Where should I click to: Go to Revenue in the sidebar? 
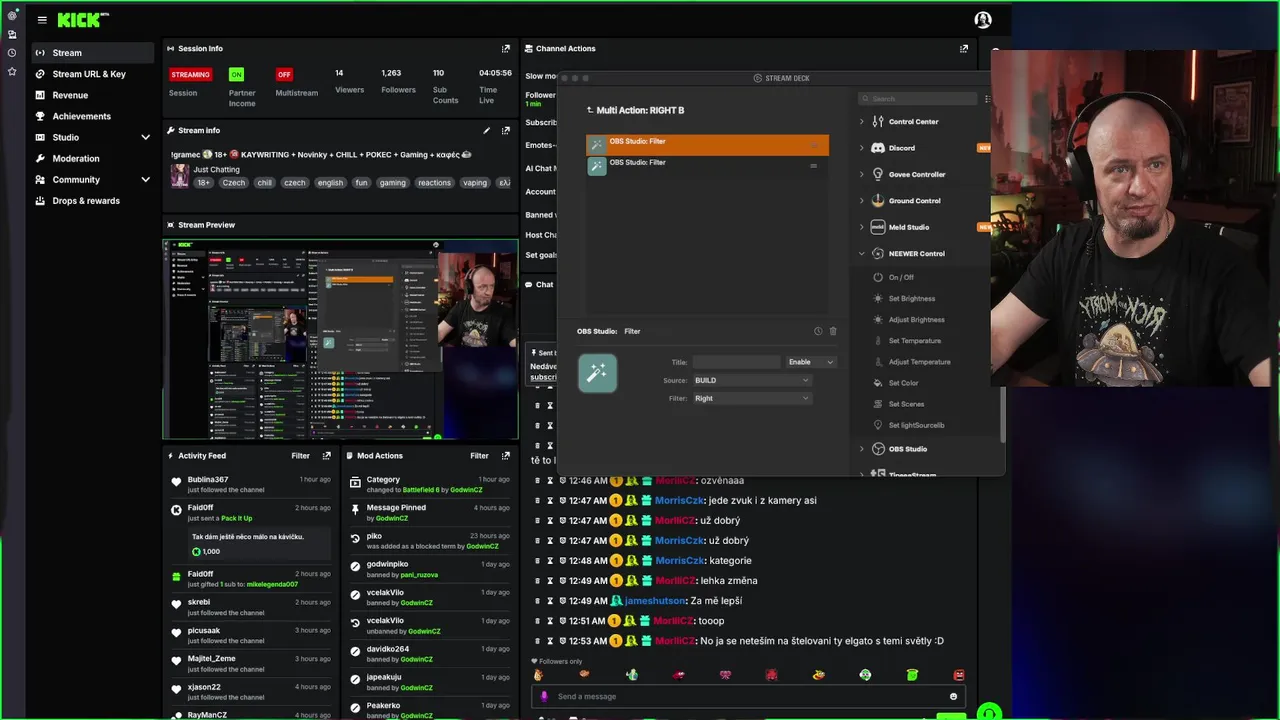click(x=93, y=95)
